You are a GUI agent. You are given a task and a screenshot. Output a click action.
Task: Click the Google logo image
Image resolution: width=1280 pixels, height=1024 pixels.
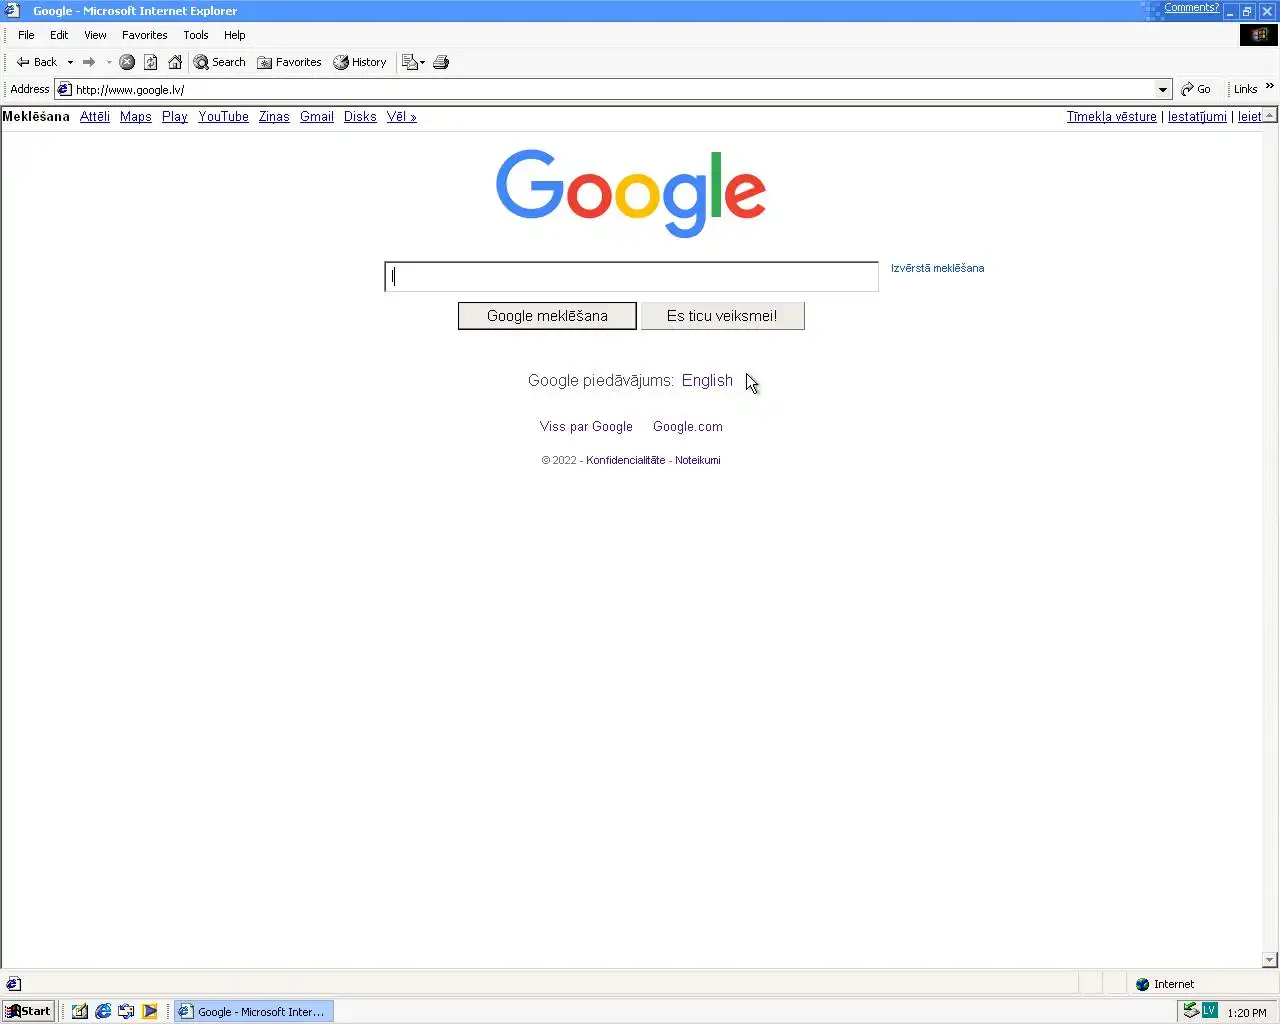coord(631,193)
